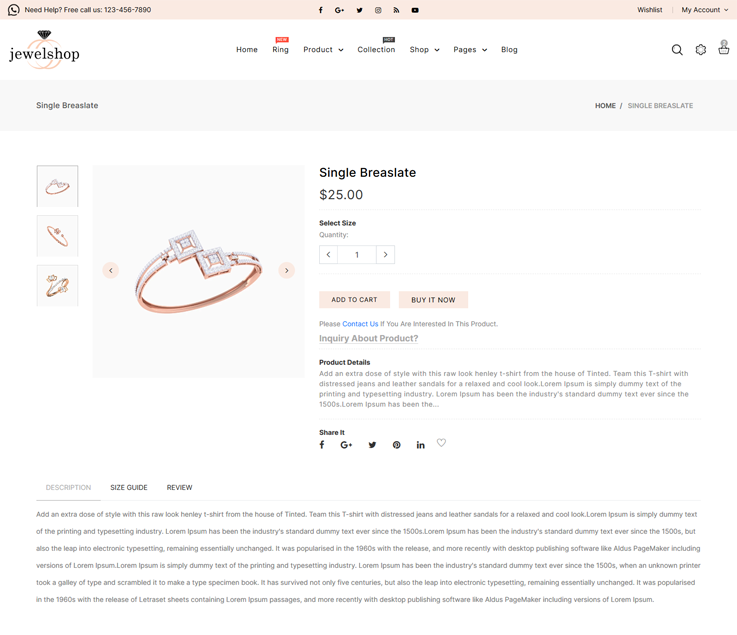737x635 pixels.
Task: Show next product image arrow
Action: [286, 270]
